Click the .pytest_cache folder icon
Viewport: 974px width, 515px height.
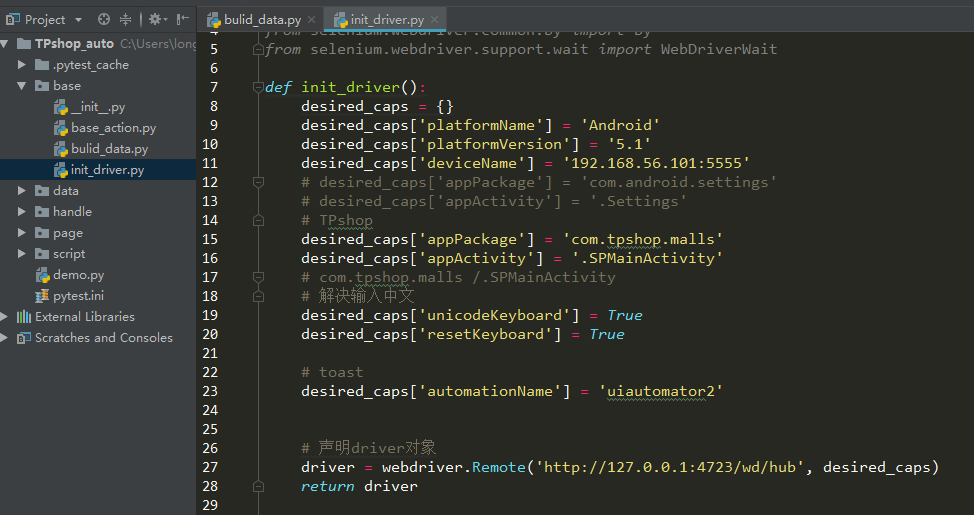pos(42,65)
